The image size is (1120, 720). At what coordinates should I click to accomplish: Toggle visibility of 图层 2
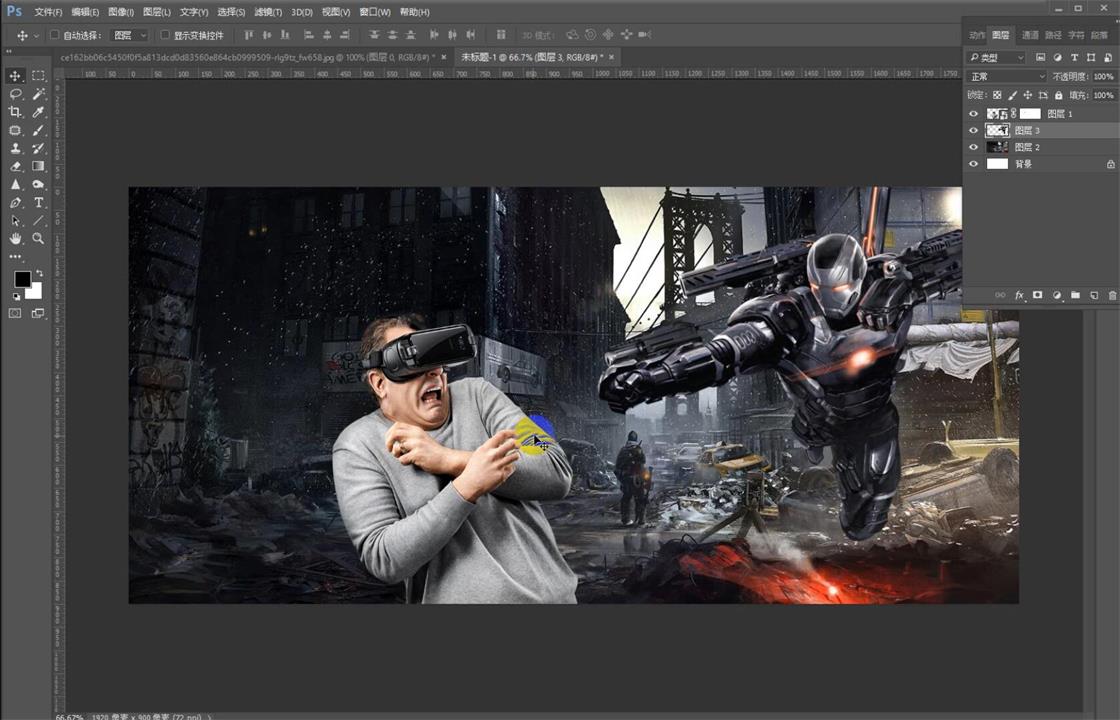tap(973, 146)
